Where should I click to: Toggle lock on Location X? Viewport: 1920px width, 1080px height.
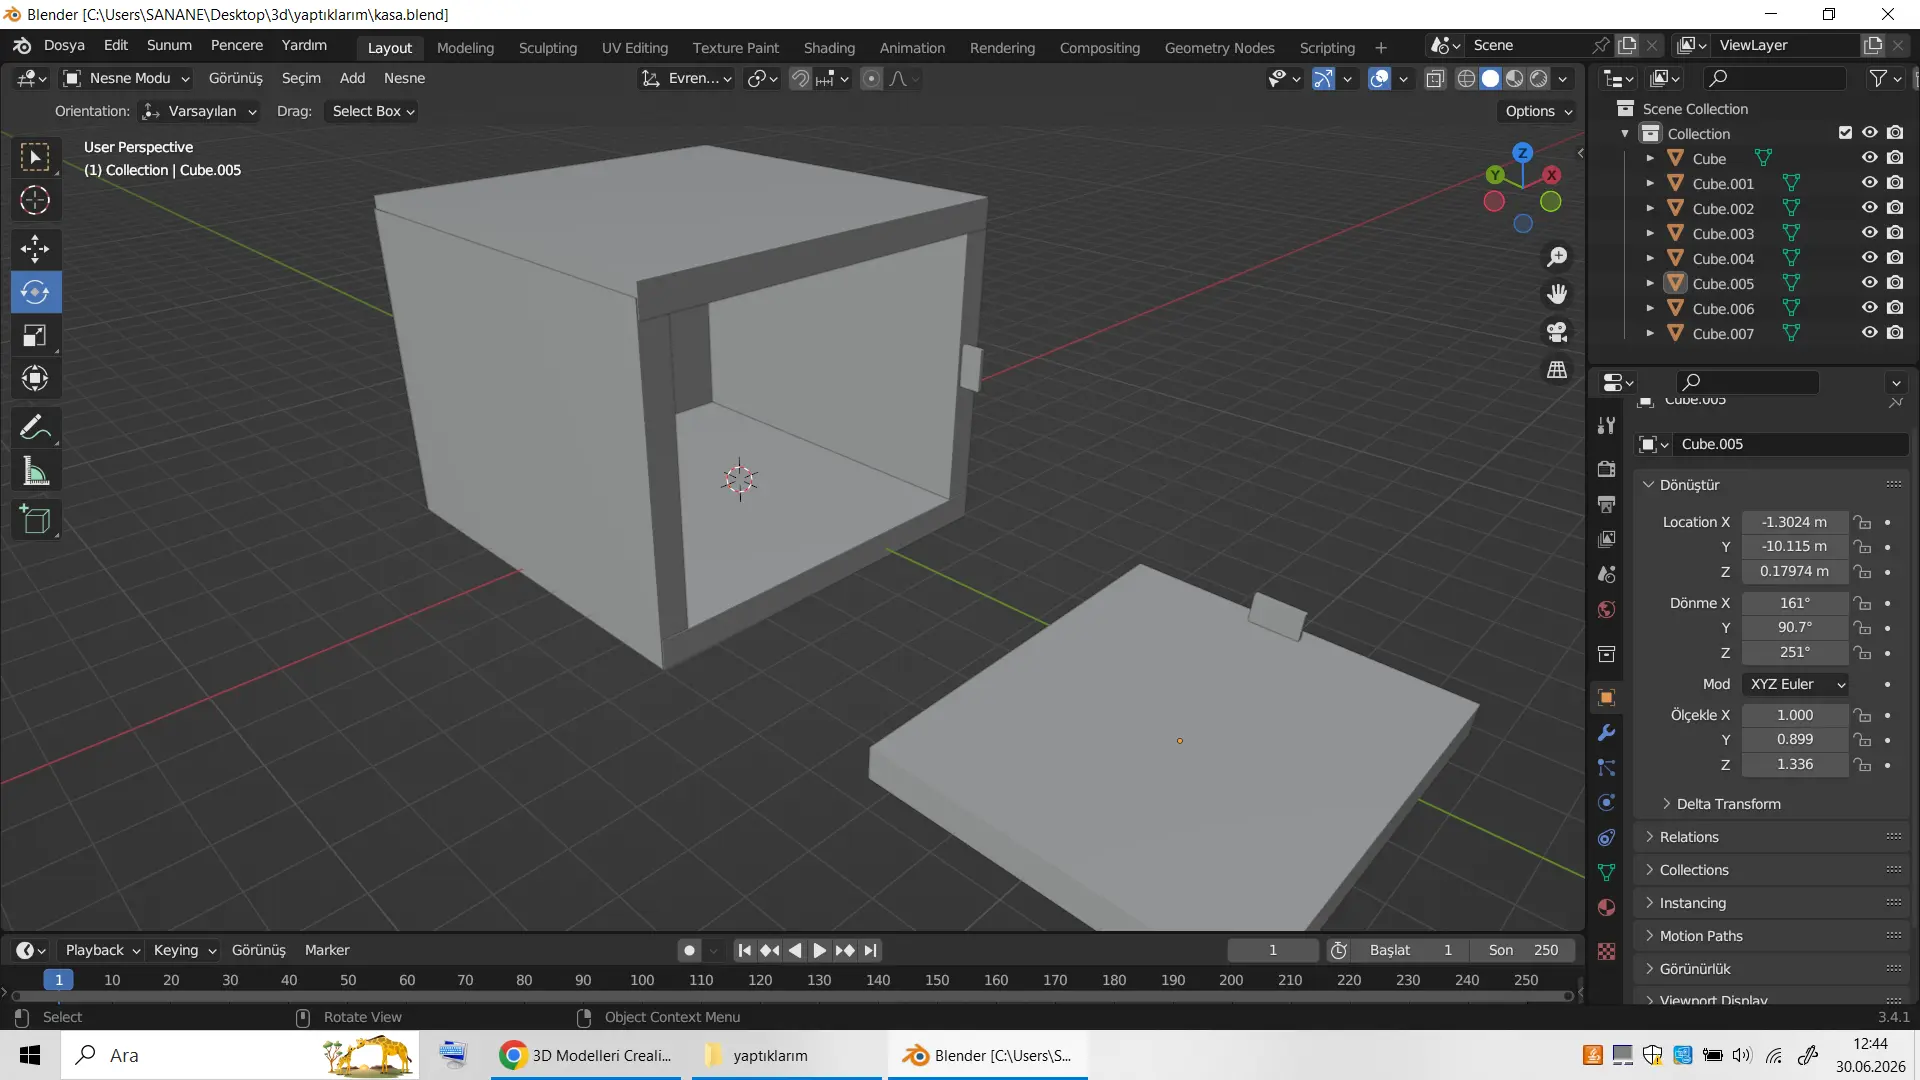1861,522
